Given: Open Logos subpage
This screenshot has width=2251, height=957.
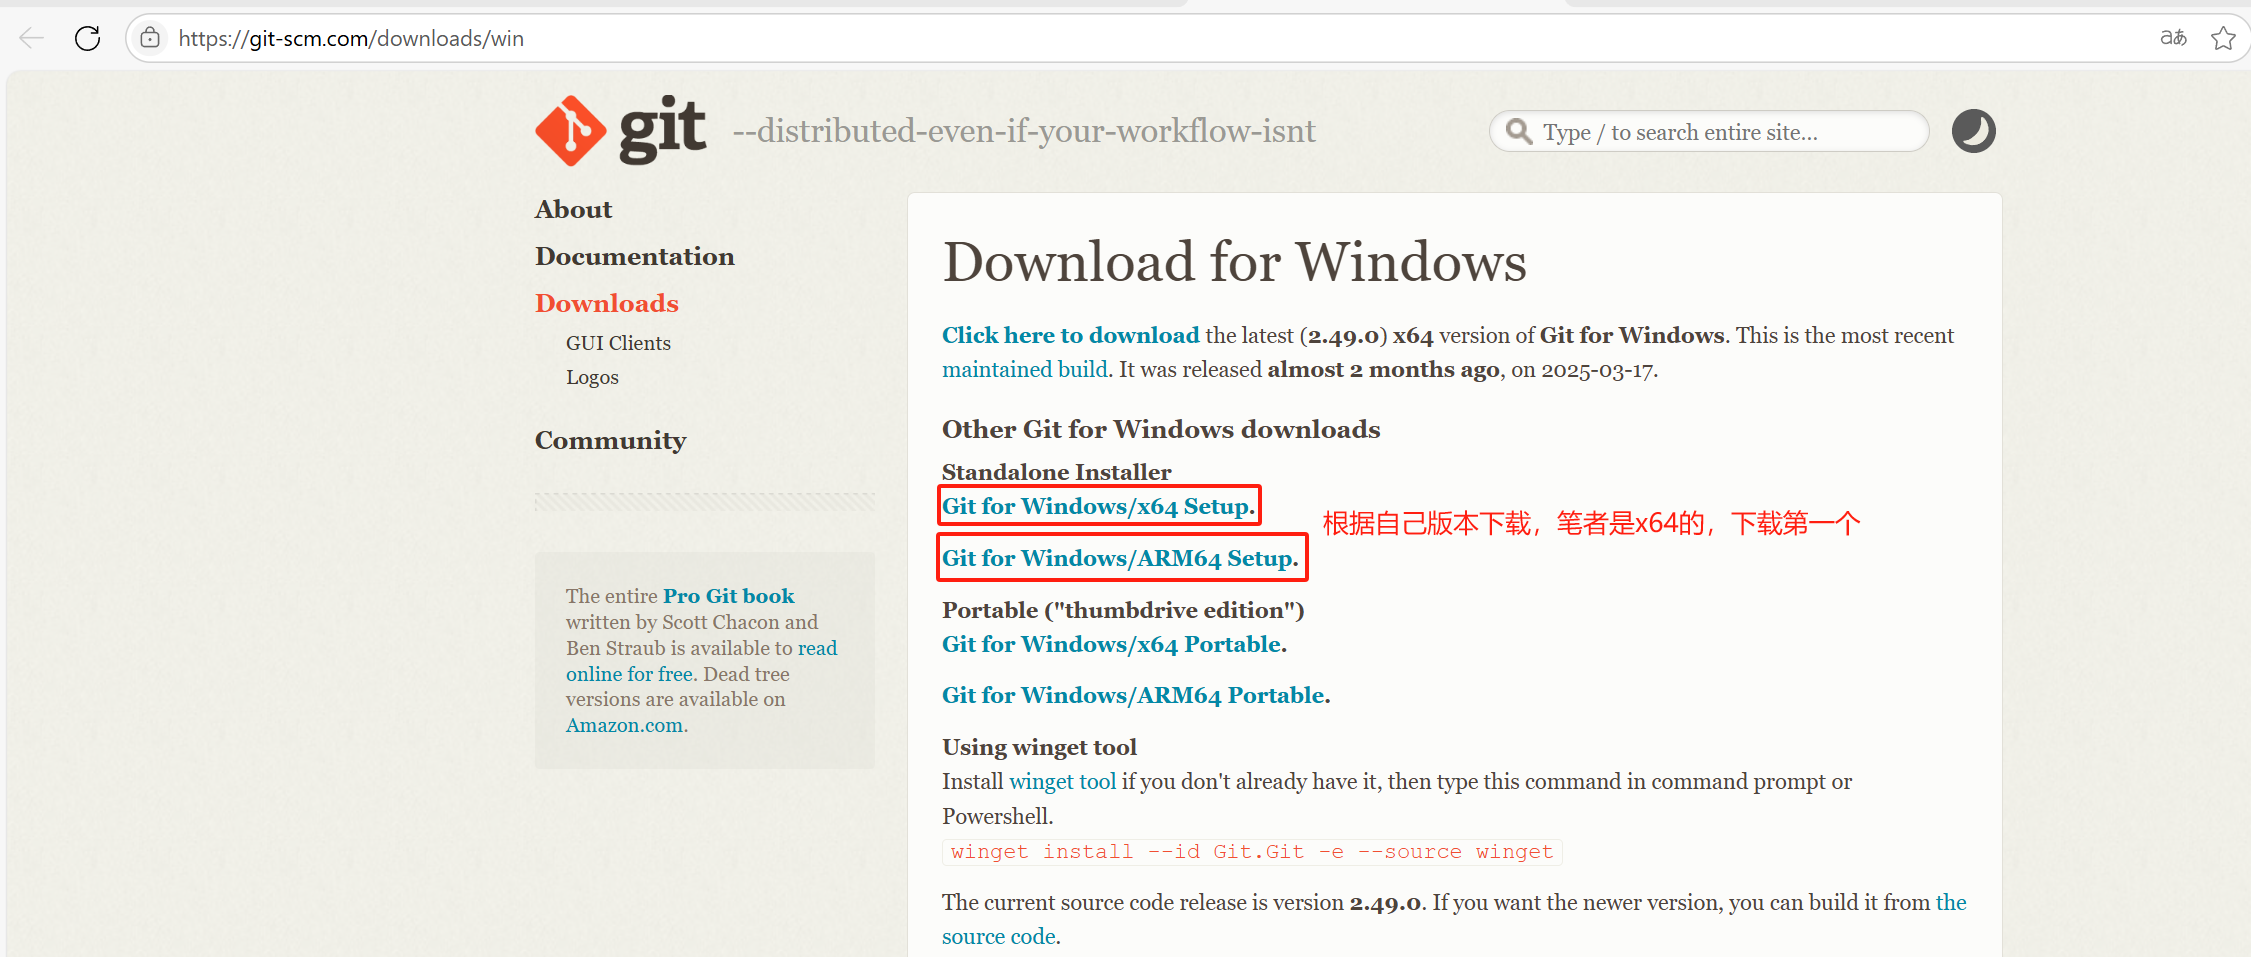Looking at the screenshot, I should (592, 377).
